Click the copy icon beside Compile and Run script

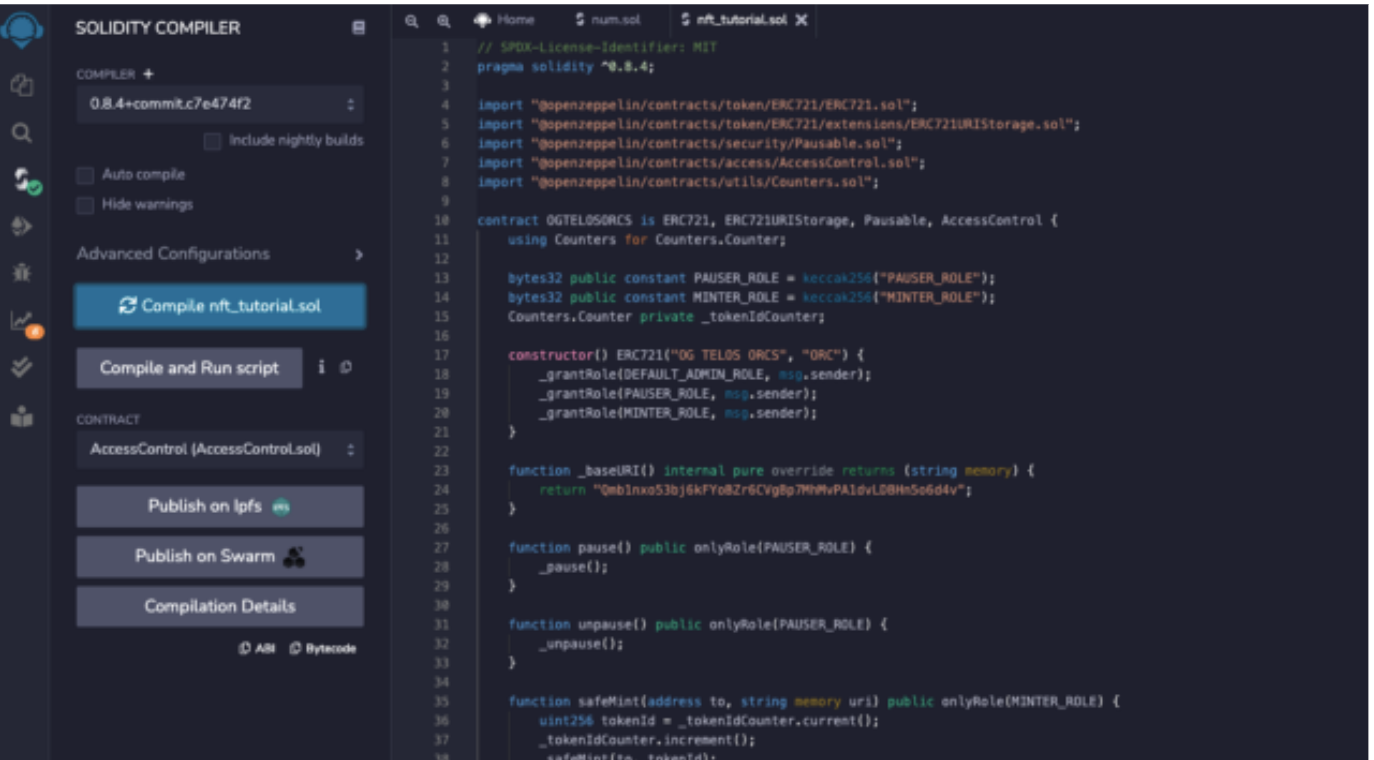(346, 368)
